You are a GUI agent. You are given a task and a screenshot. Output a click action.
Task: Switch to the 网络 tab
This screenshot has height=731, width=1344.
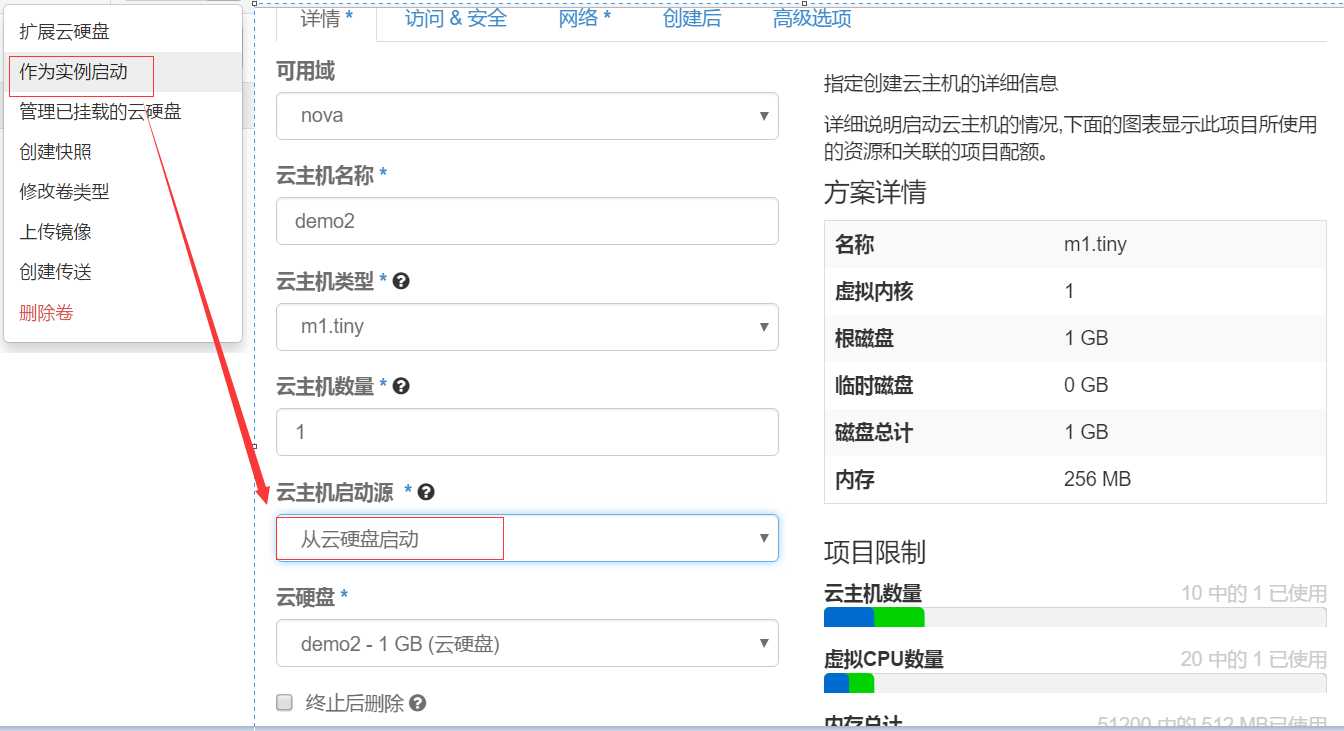click(x=585, y=19)
